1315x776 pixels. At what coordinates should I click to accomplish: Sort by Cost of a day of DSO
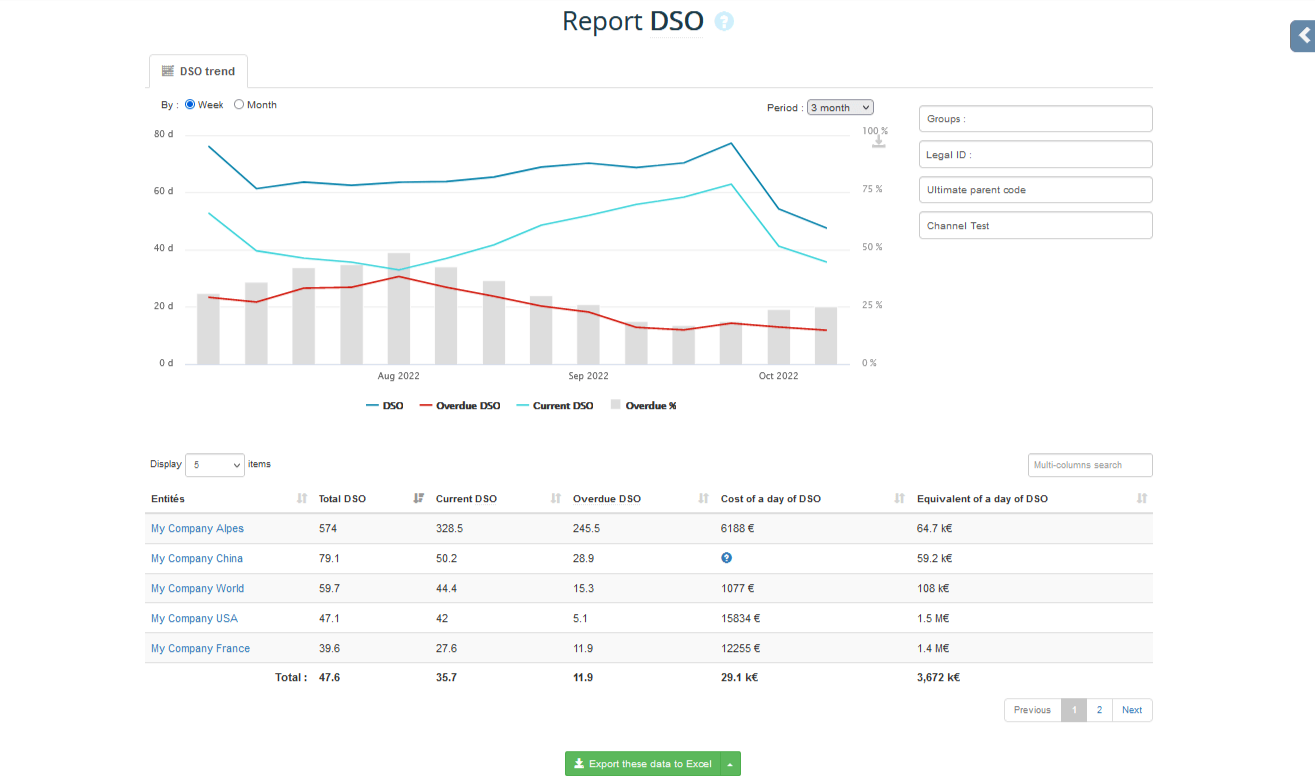coord(899,498)
